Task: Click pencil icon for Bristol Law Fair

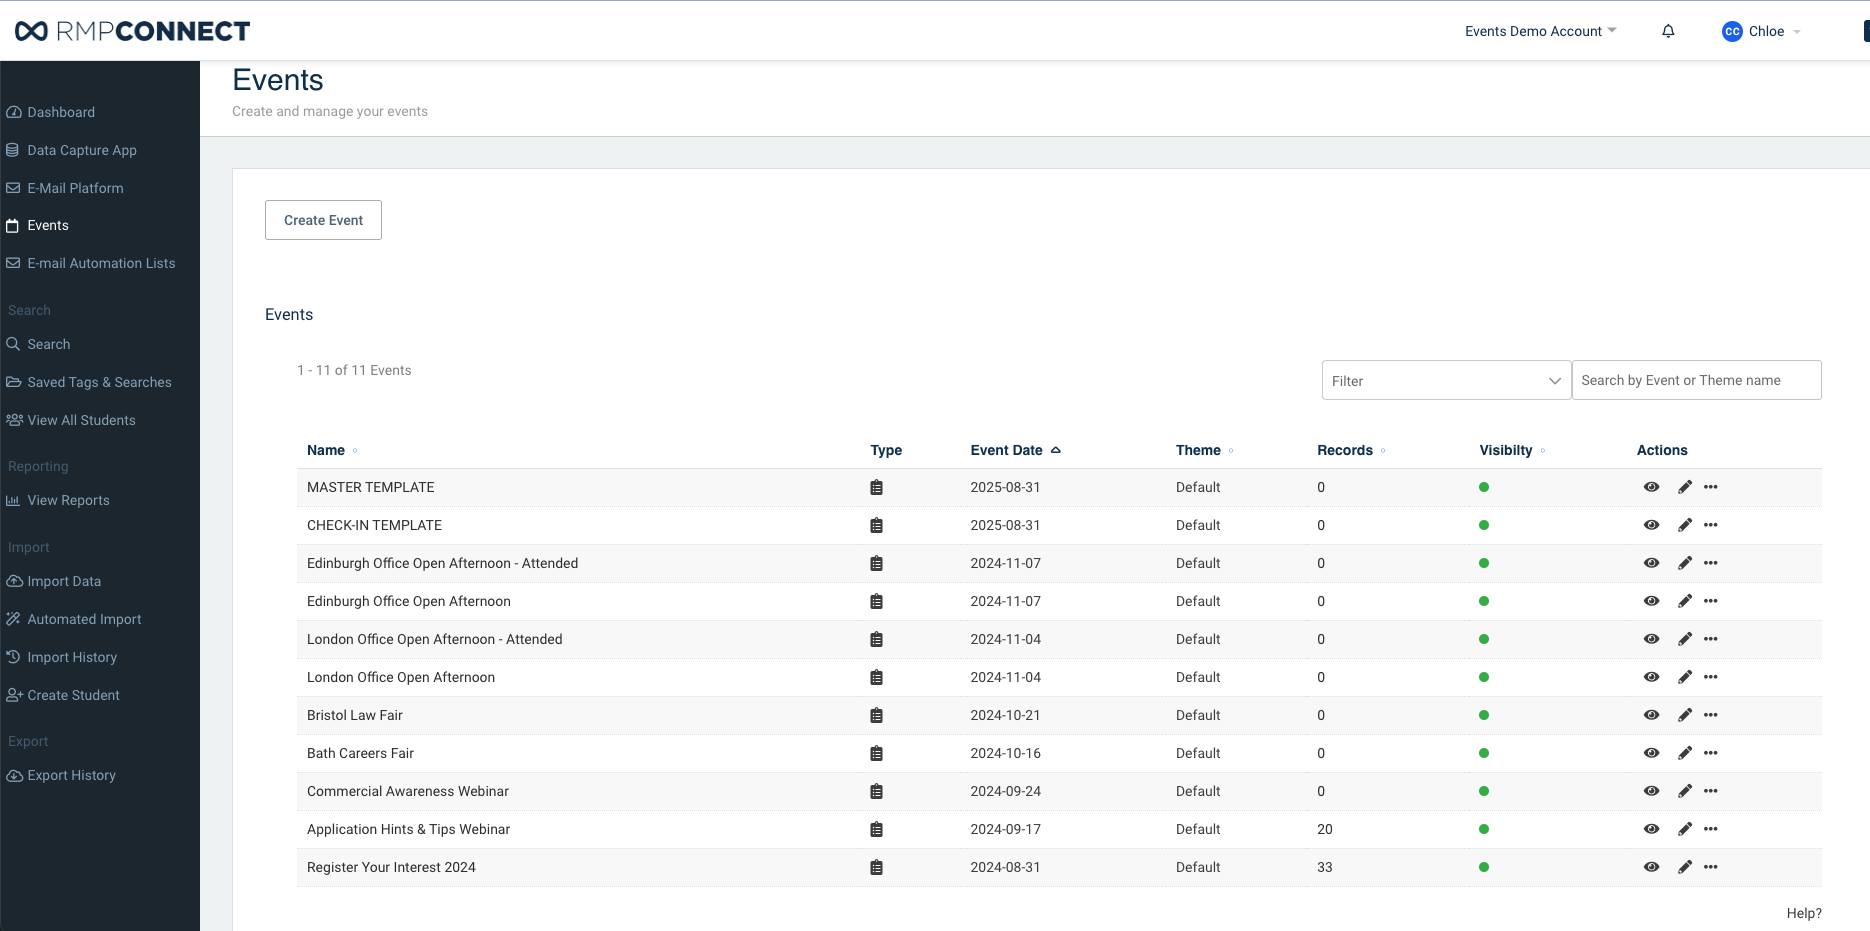Action: (1685, 715)
